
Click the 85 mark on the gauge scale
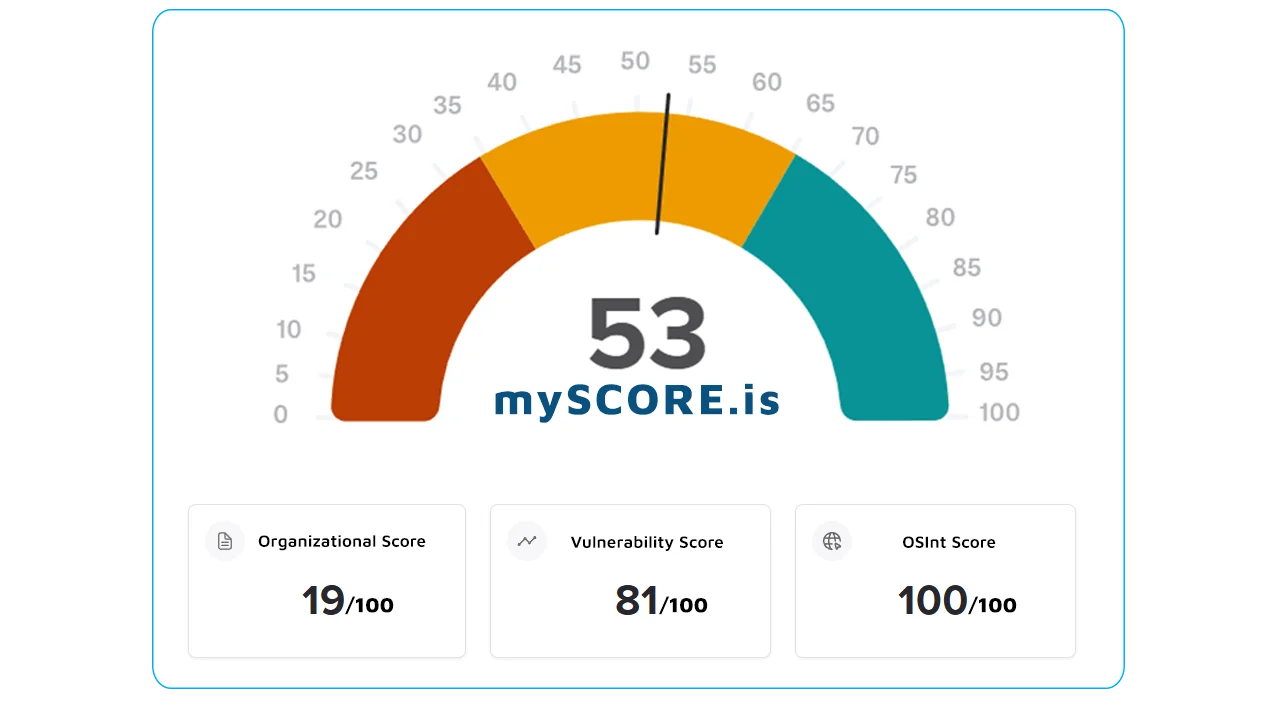[967, 267]
